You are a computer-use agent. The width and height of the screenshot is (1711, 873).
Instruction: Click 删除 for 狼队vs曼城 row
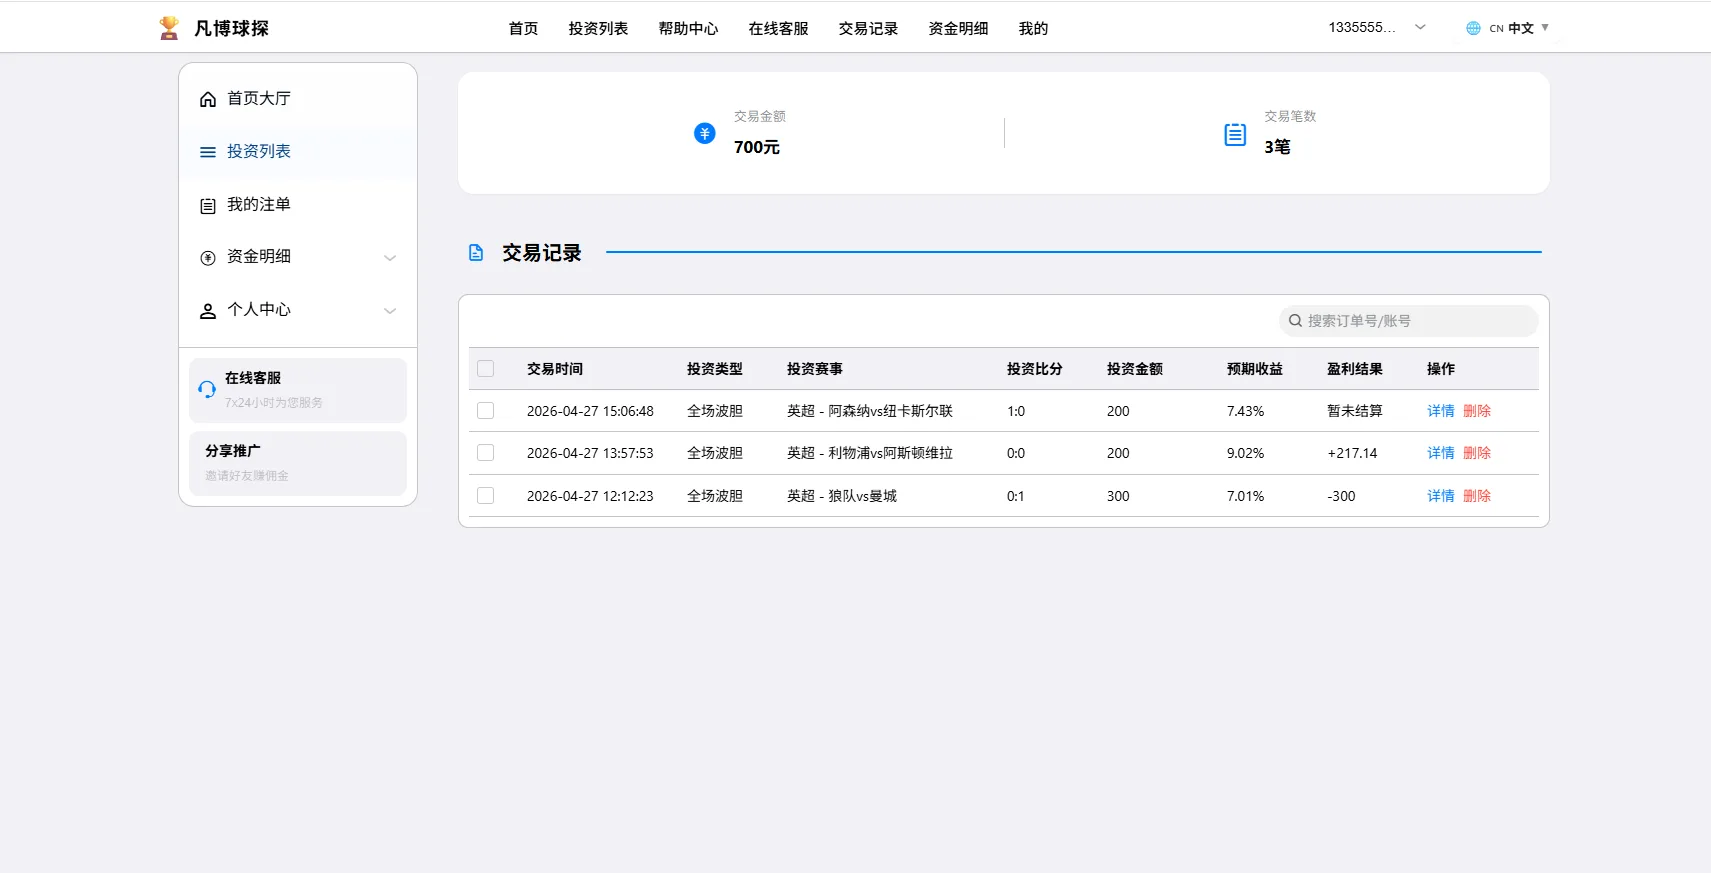pos(1477,496)
